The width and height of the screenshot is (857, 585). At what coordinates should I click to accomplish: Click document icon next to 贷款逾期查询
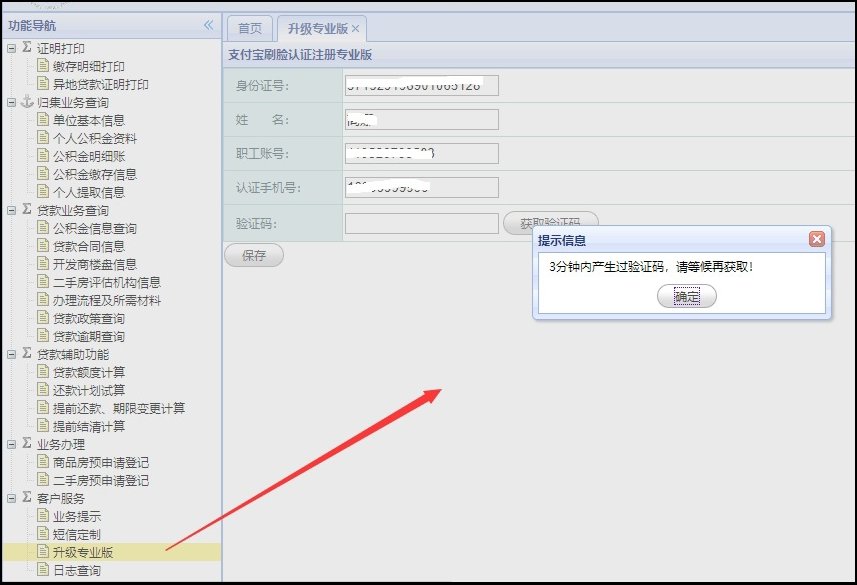tap(43, 336)
